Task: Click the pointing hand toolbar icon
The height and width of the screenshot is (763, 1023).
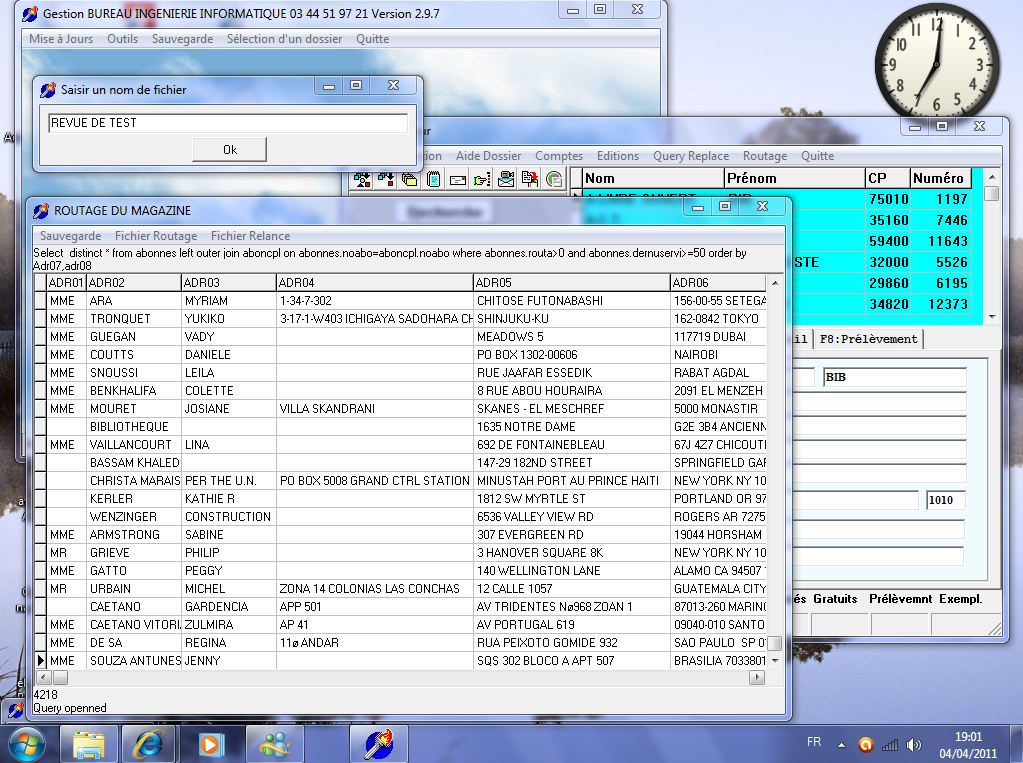Action: tap(482, 180)
